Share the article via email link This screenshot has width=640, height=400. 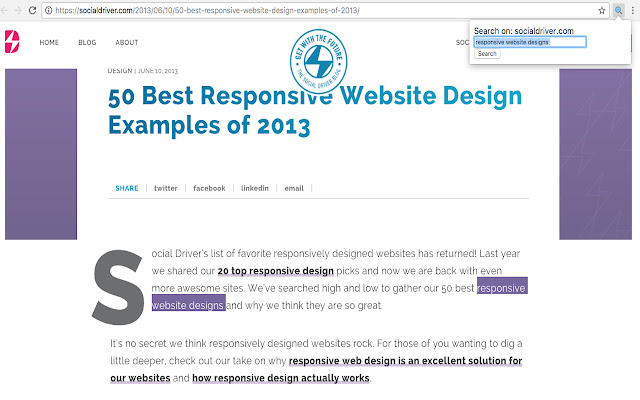click(294, 188)
